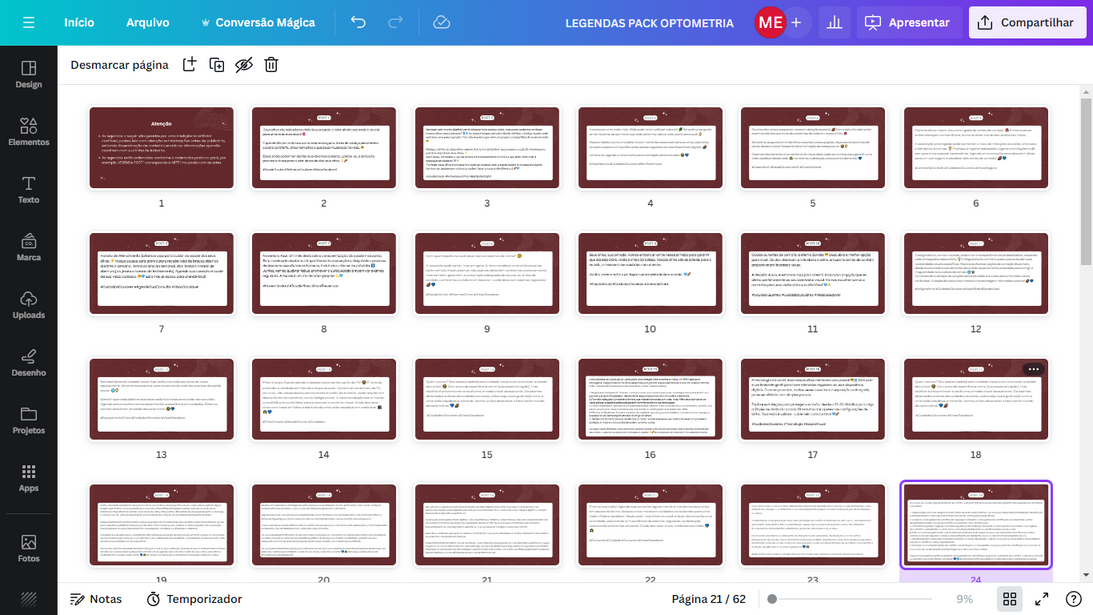Select page 14 thumbnail

point(323,399)
